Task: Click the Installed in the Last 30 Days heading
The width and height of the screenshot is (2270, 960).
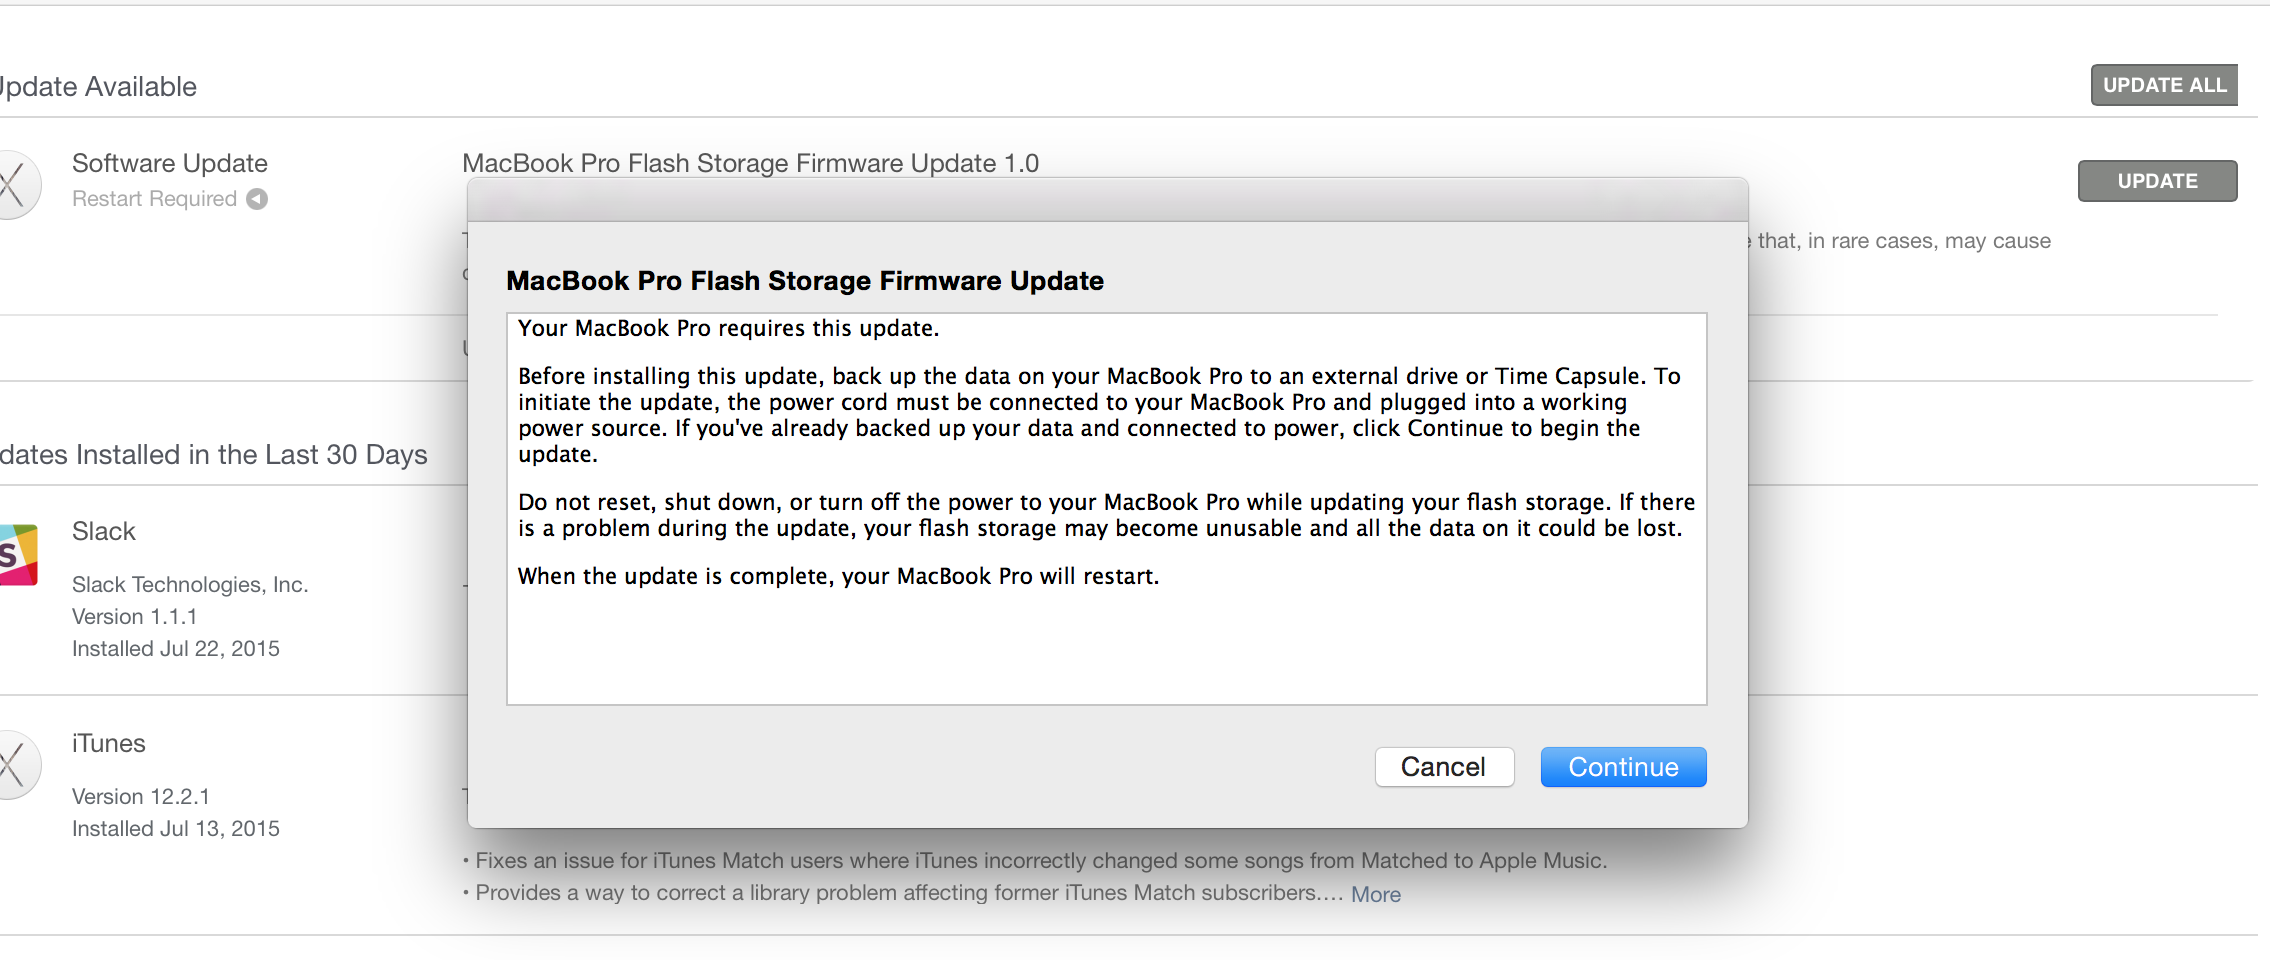Action: coord(213,455)
